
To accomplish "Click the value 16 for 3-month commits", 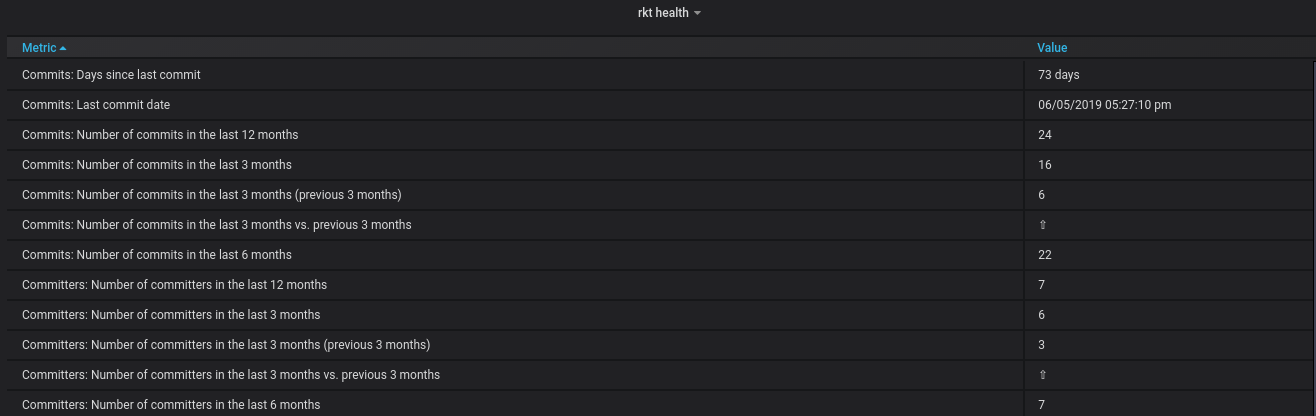I will (x=1045, y=165).
